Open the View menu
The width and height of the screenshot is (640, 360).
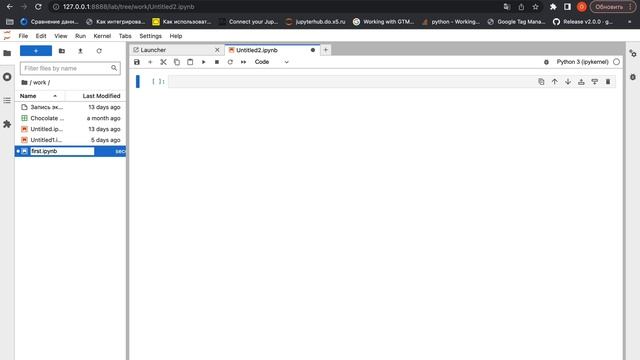pyautogui.click(x=61, y=36)
